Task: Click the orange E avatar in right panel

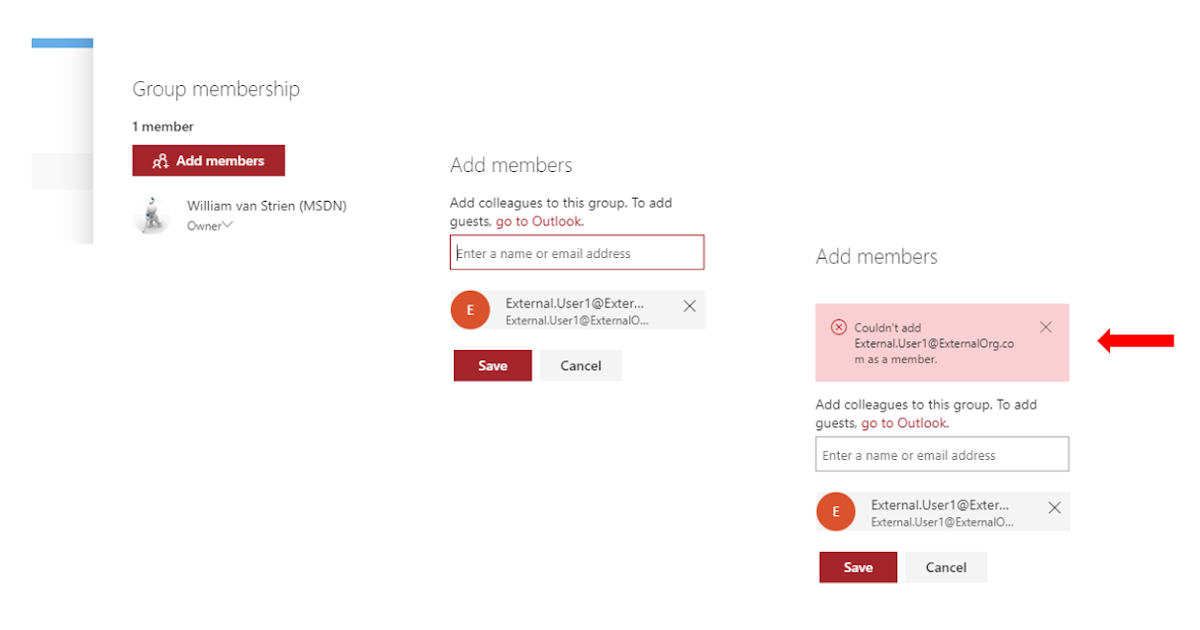Action: click(836, 511)
